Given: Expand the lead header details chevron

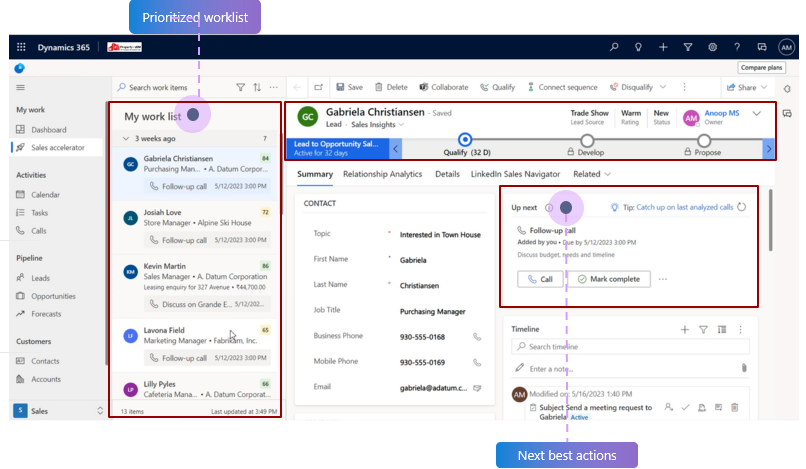Looking at the screenshot, I should tap(757, 114).
